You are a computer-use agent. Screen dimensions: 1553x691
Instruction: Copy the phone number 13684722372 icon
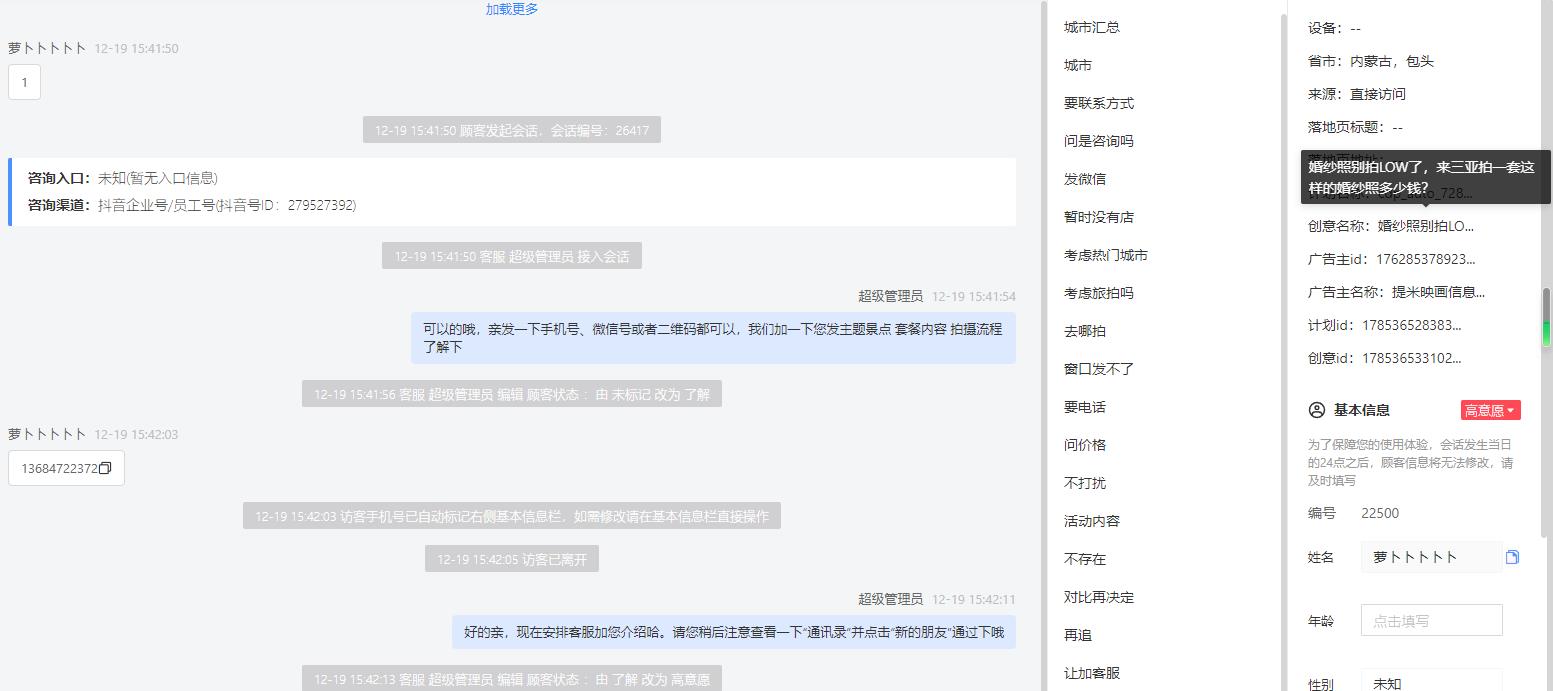pyautogui.click(x=105, y=468)
